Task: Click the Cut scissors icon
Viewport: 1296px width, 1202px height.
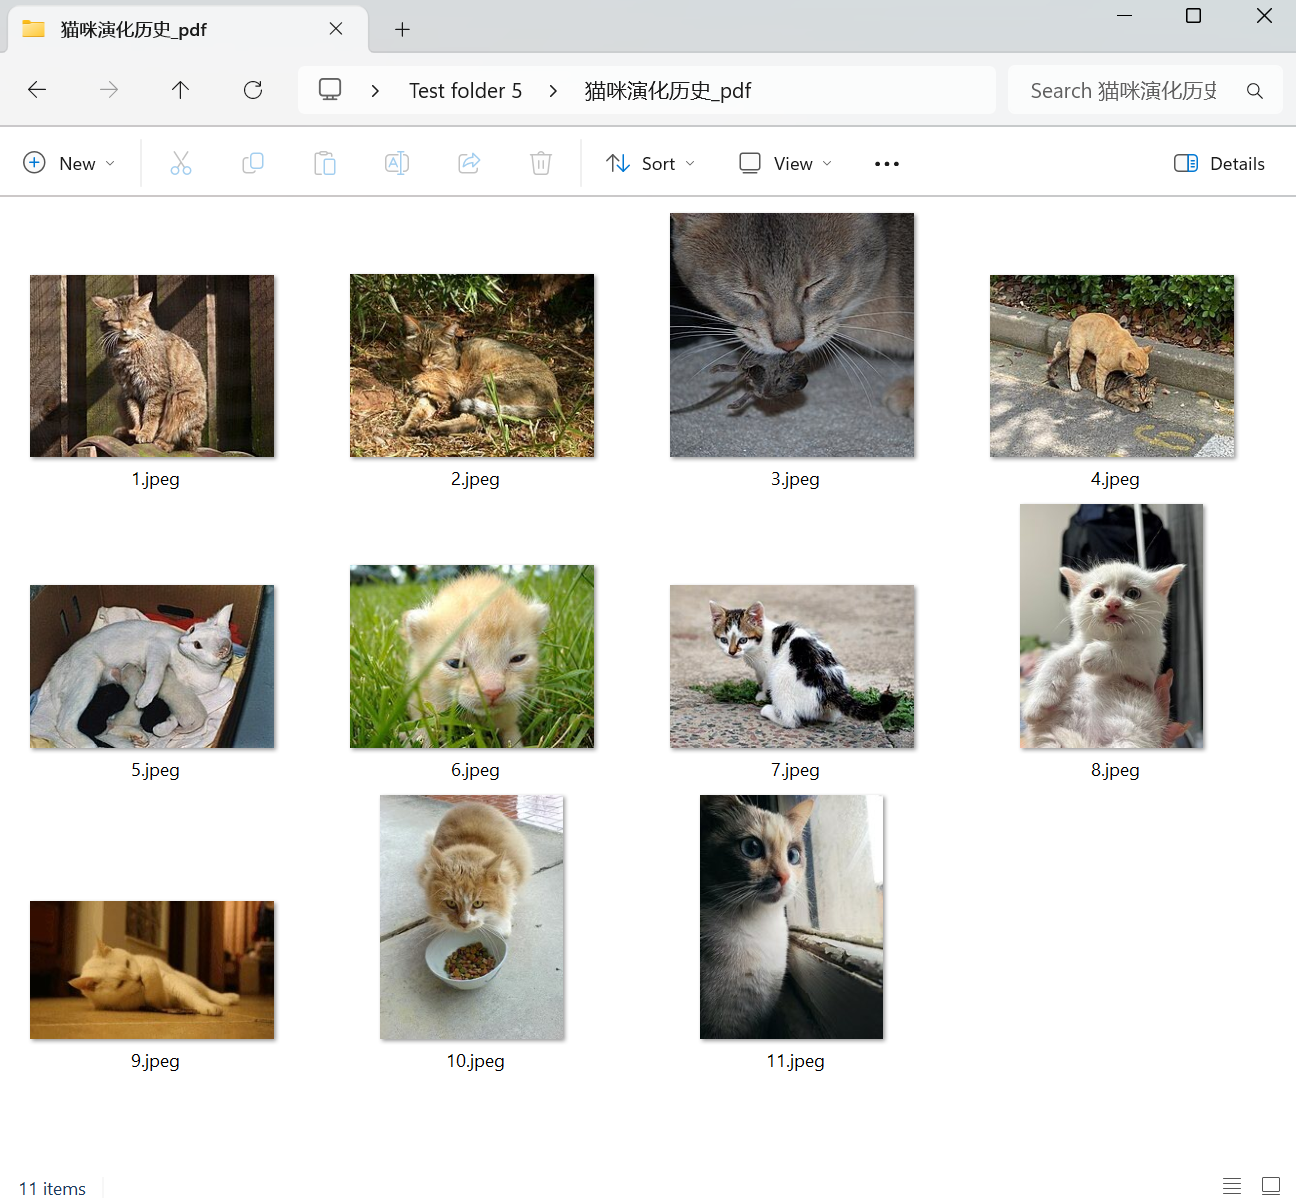Action: 181,163
